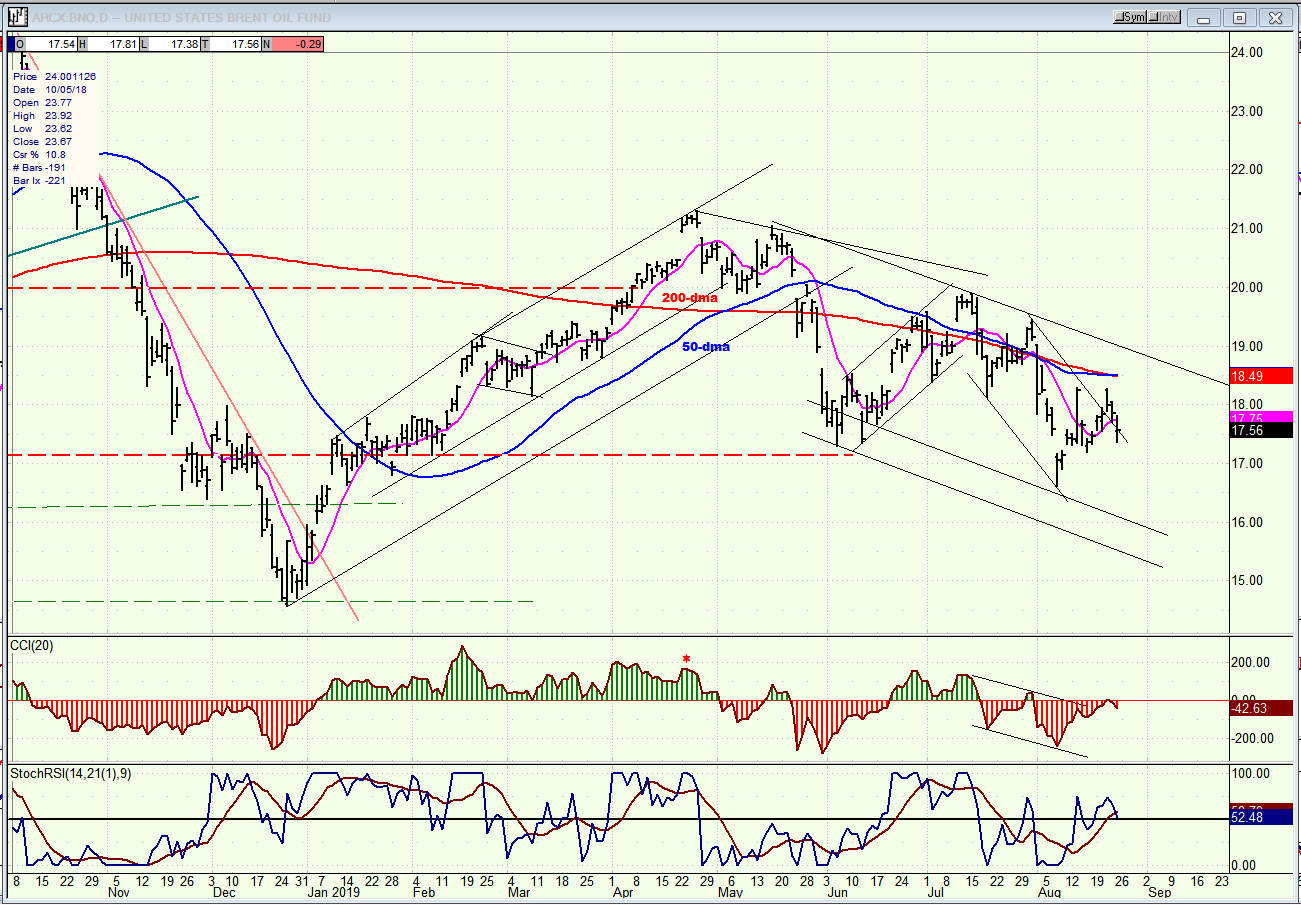Click the high value 17.81 in the quote bar

coord(123,44)
